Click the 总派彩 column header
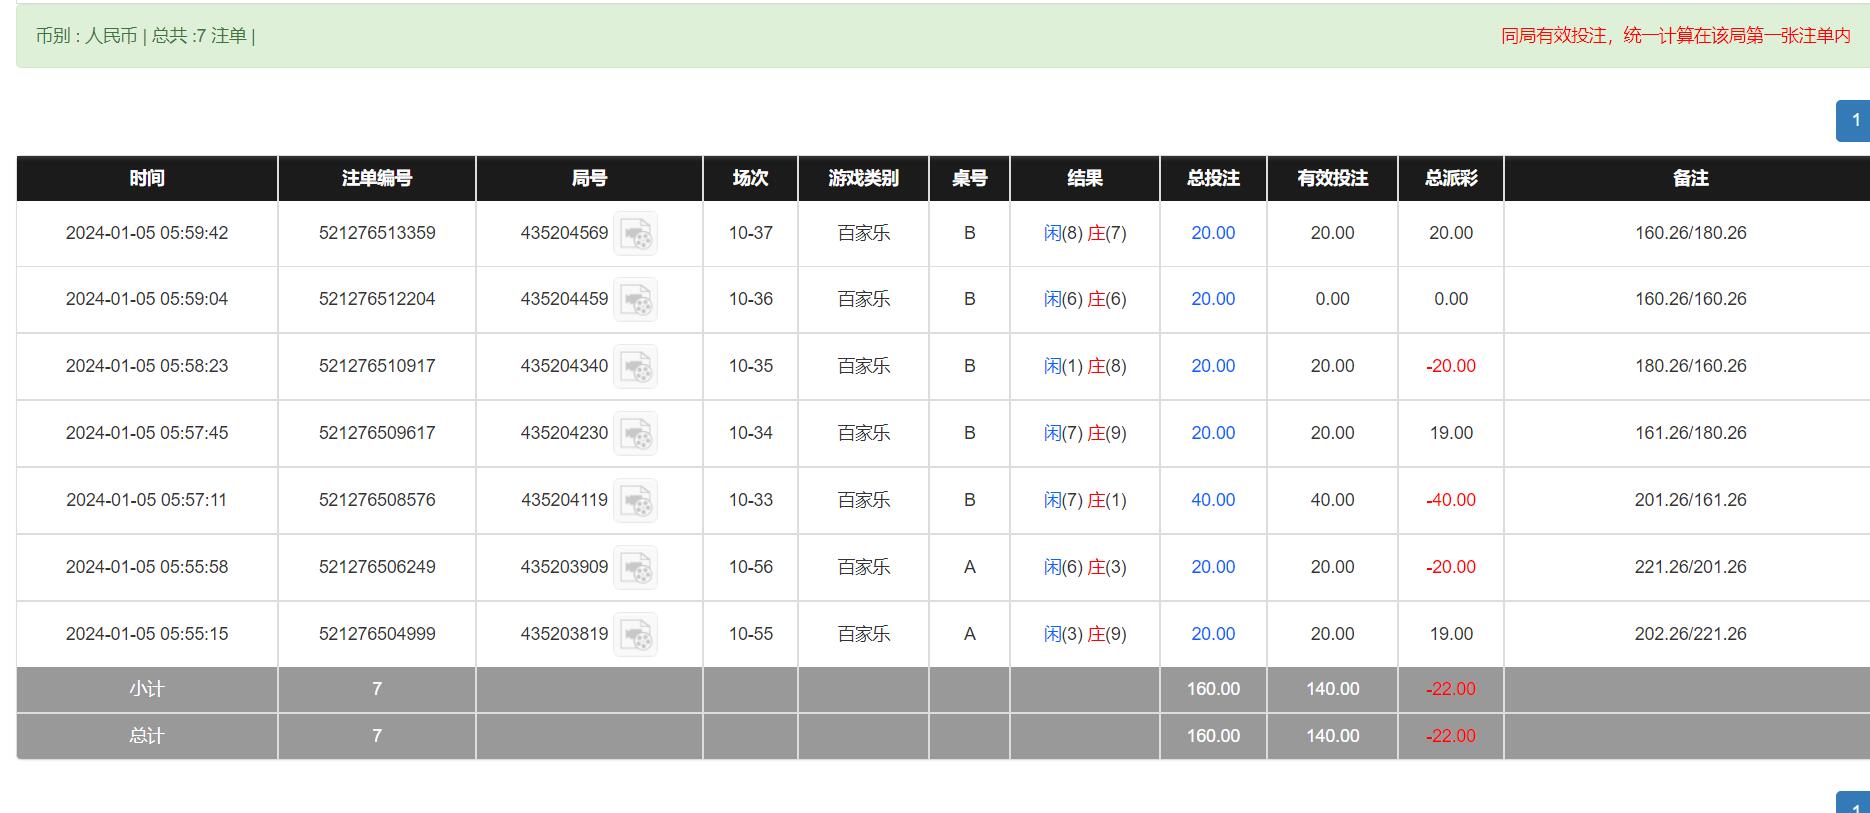Screen dimensions: 1870x813 coord(1451,178)
